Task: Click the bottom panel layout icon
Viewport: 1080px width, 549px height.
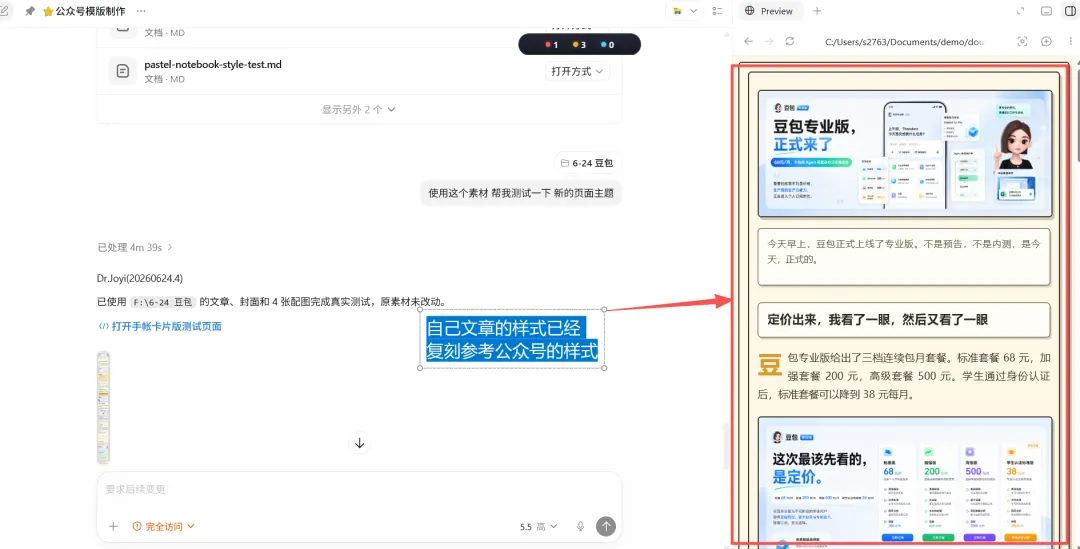Action: point(1046,11)
